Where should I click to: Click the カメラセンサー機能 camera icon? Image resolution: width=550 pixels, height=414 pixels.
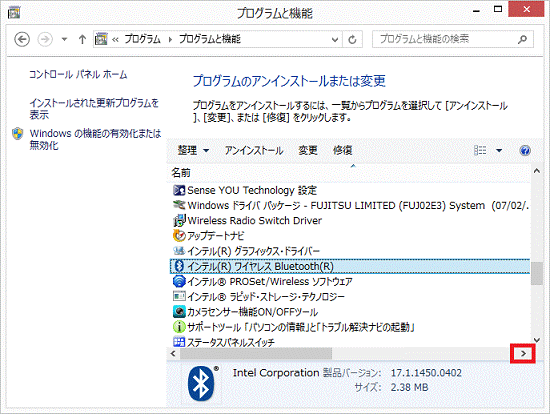[x=179, y=312]
